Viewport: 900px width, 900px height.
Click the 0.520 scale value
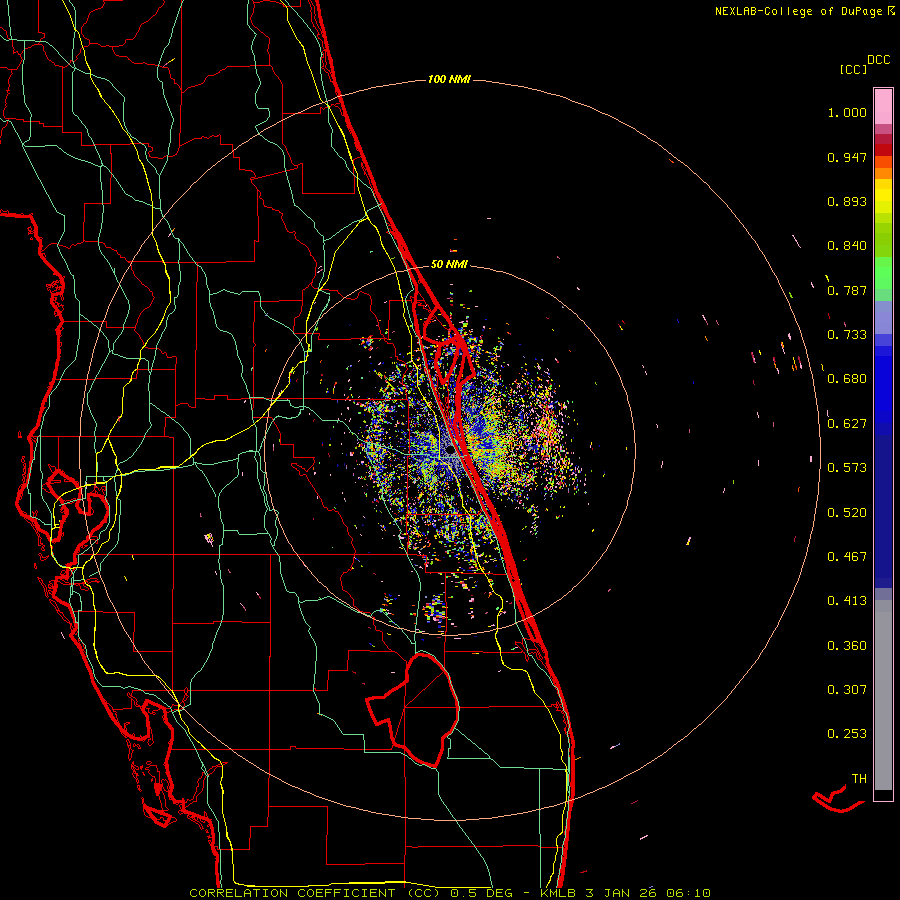click(847, 513)
